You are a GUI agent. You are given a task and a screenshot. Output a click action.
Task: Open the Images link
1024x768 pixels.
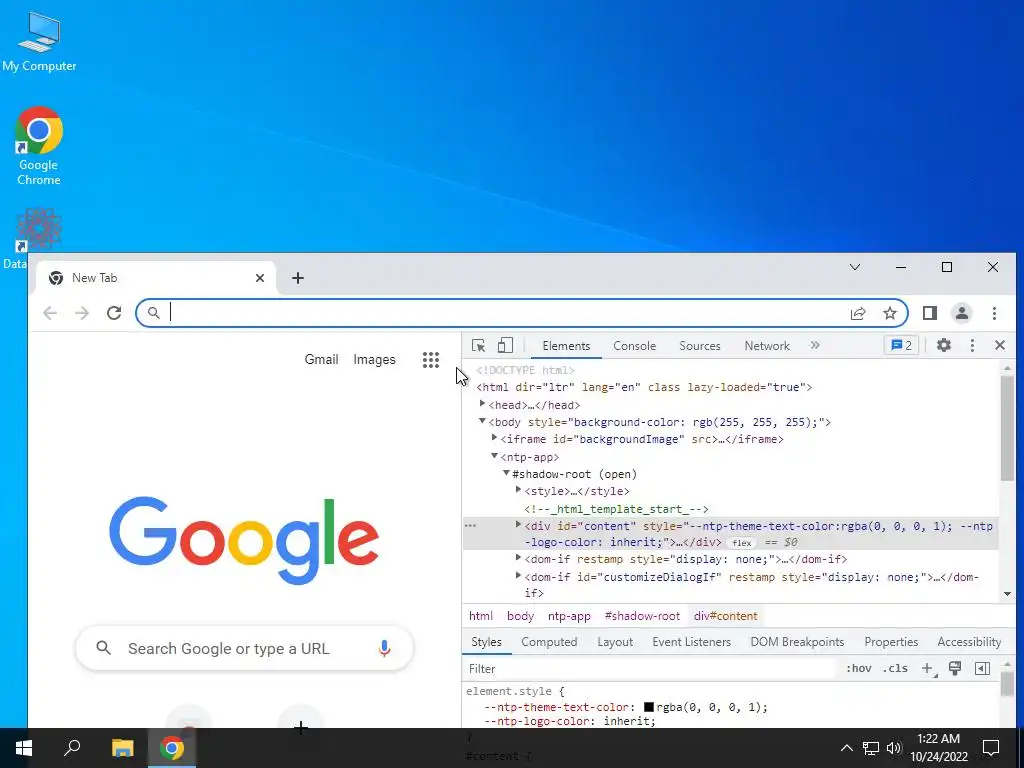(374, 359)
